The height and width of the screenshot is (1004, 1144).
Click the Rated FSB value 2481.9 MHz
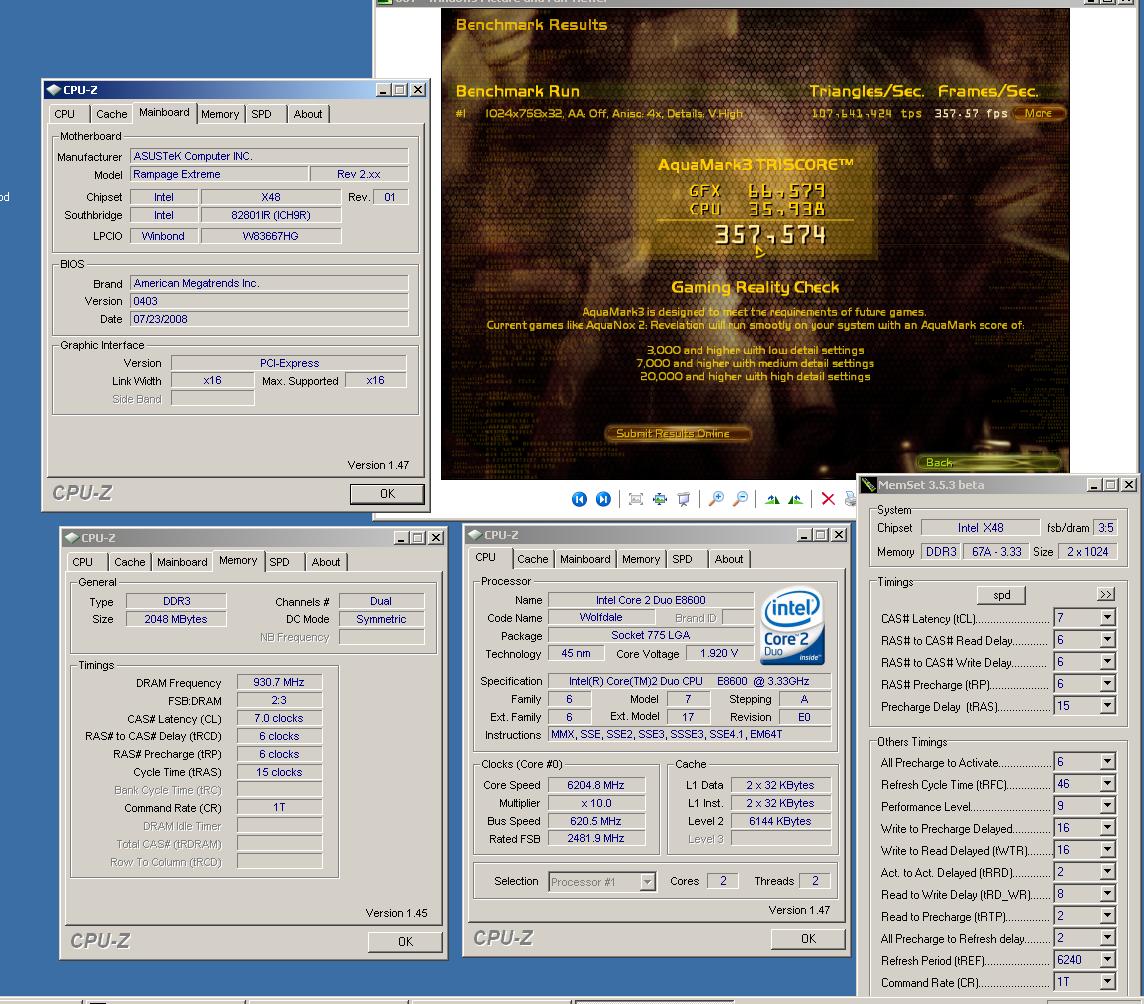[596, 838]
